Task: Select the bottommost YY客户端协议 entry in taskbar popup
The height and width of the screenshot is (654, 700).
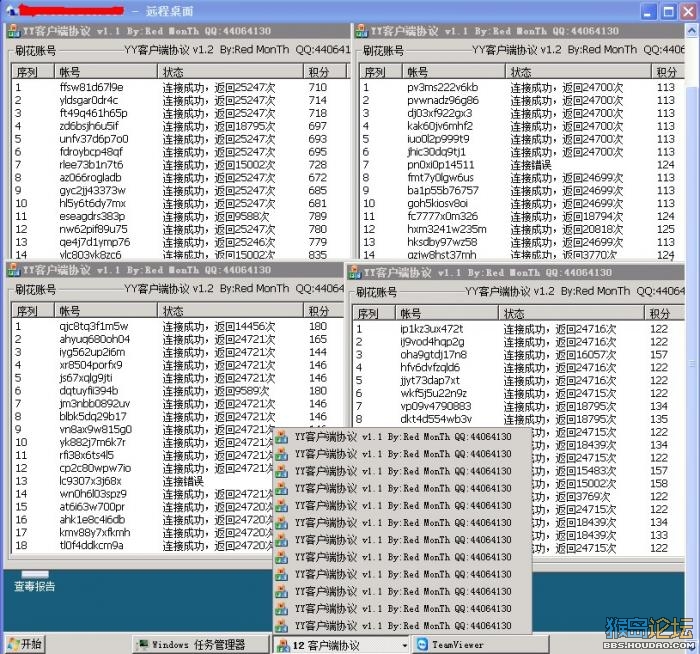Action: click(403, 626)
